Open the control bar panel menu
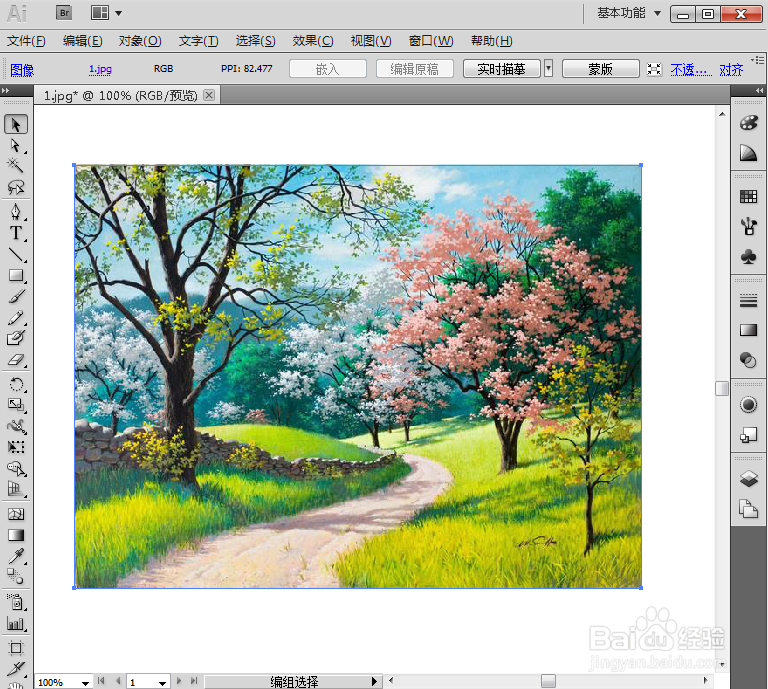The height and width of the screenshot is (689, 768). click(x=759, y=60)
